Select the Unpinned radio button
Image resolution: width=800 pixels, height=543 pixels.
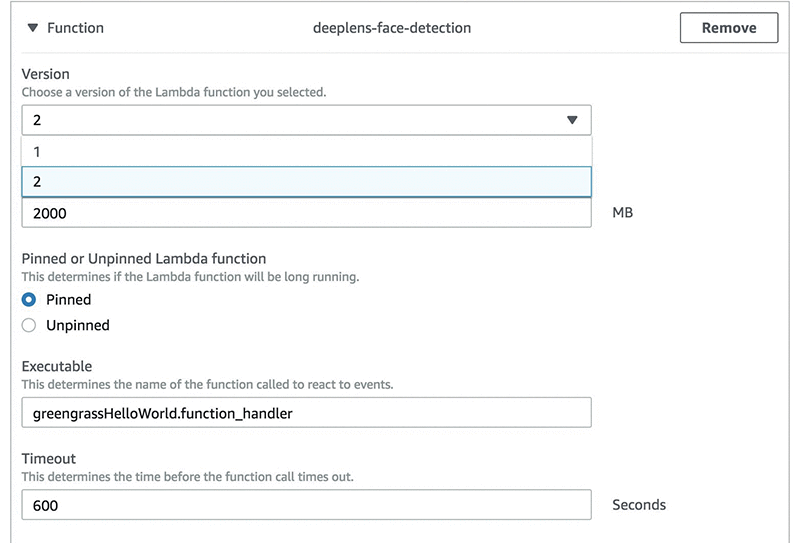(29, 325)
